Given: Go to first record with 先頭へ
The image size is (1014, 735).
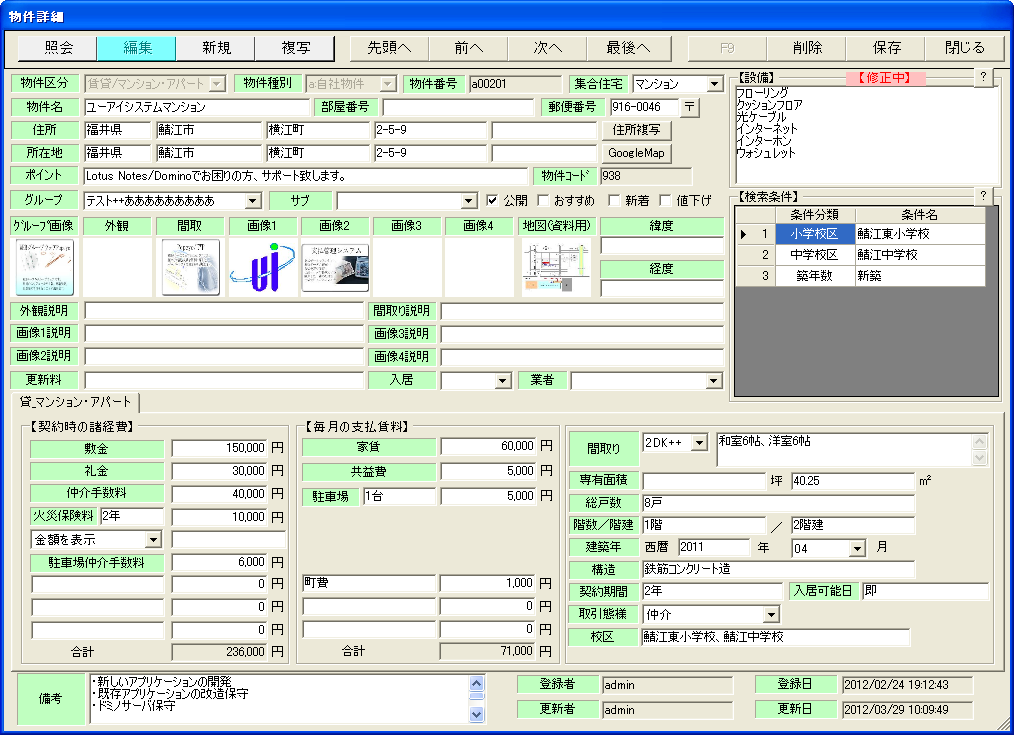Looking at the screenshot, I should (389, 48).
